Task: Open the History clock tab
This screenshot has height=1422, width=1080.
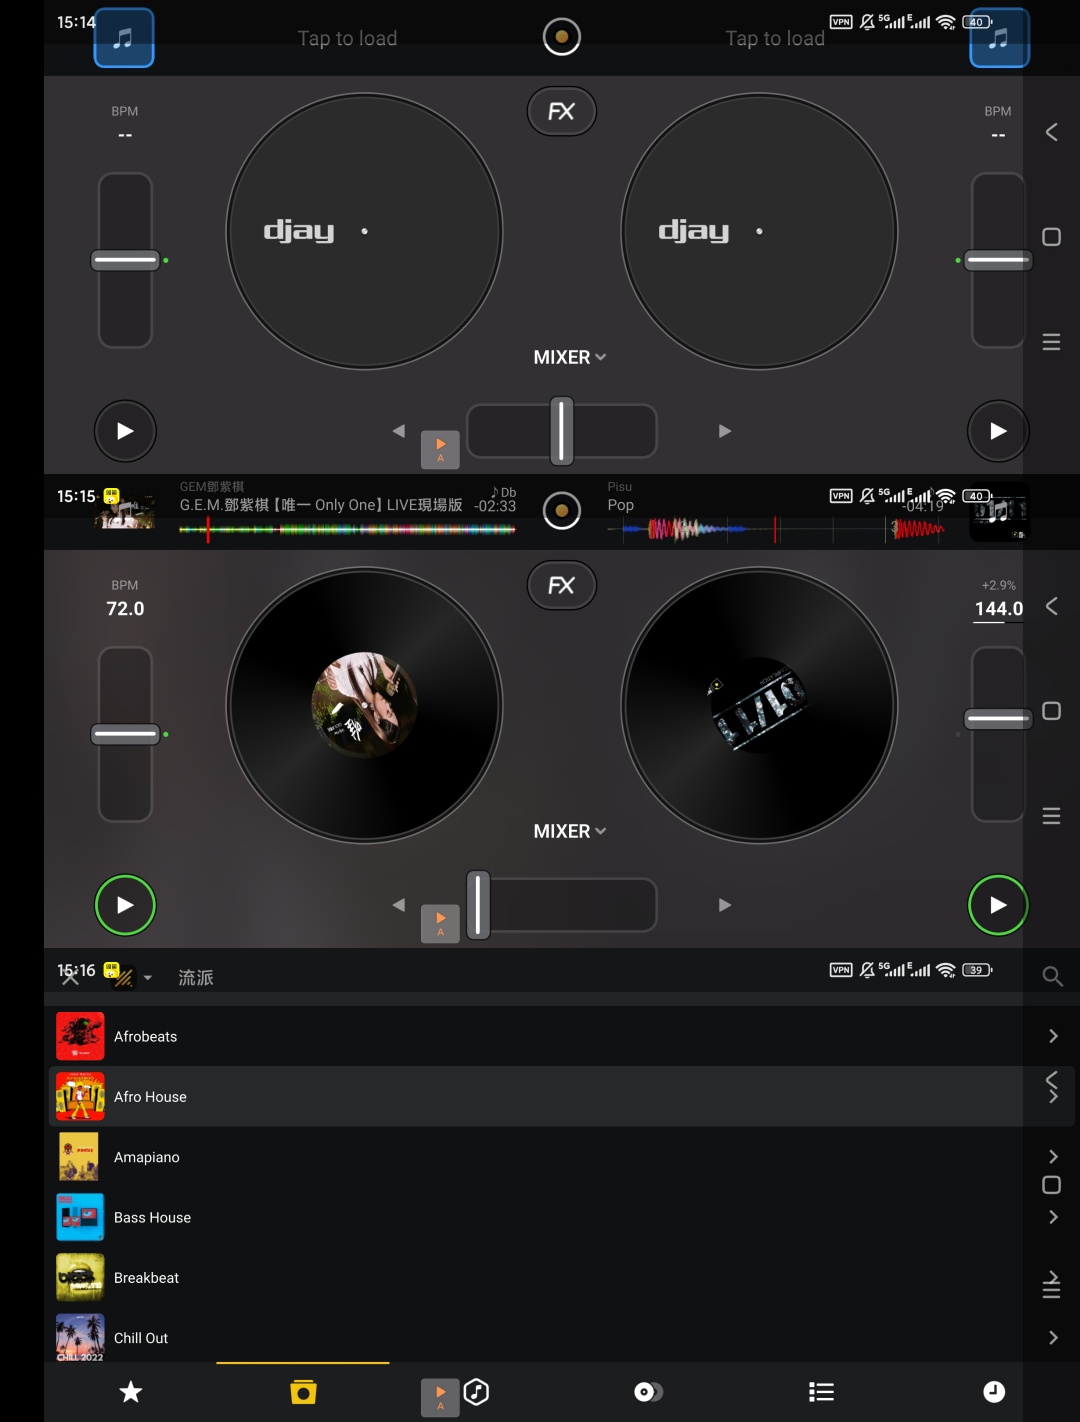Action: 993,1391
